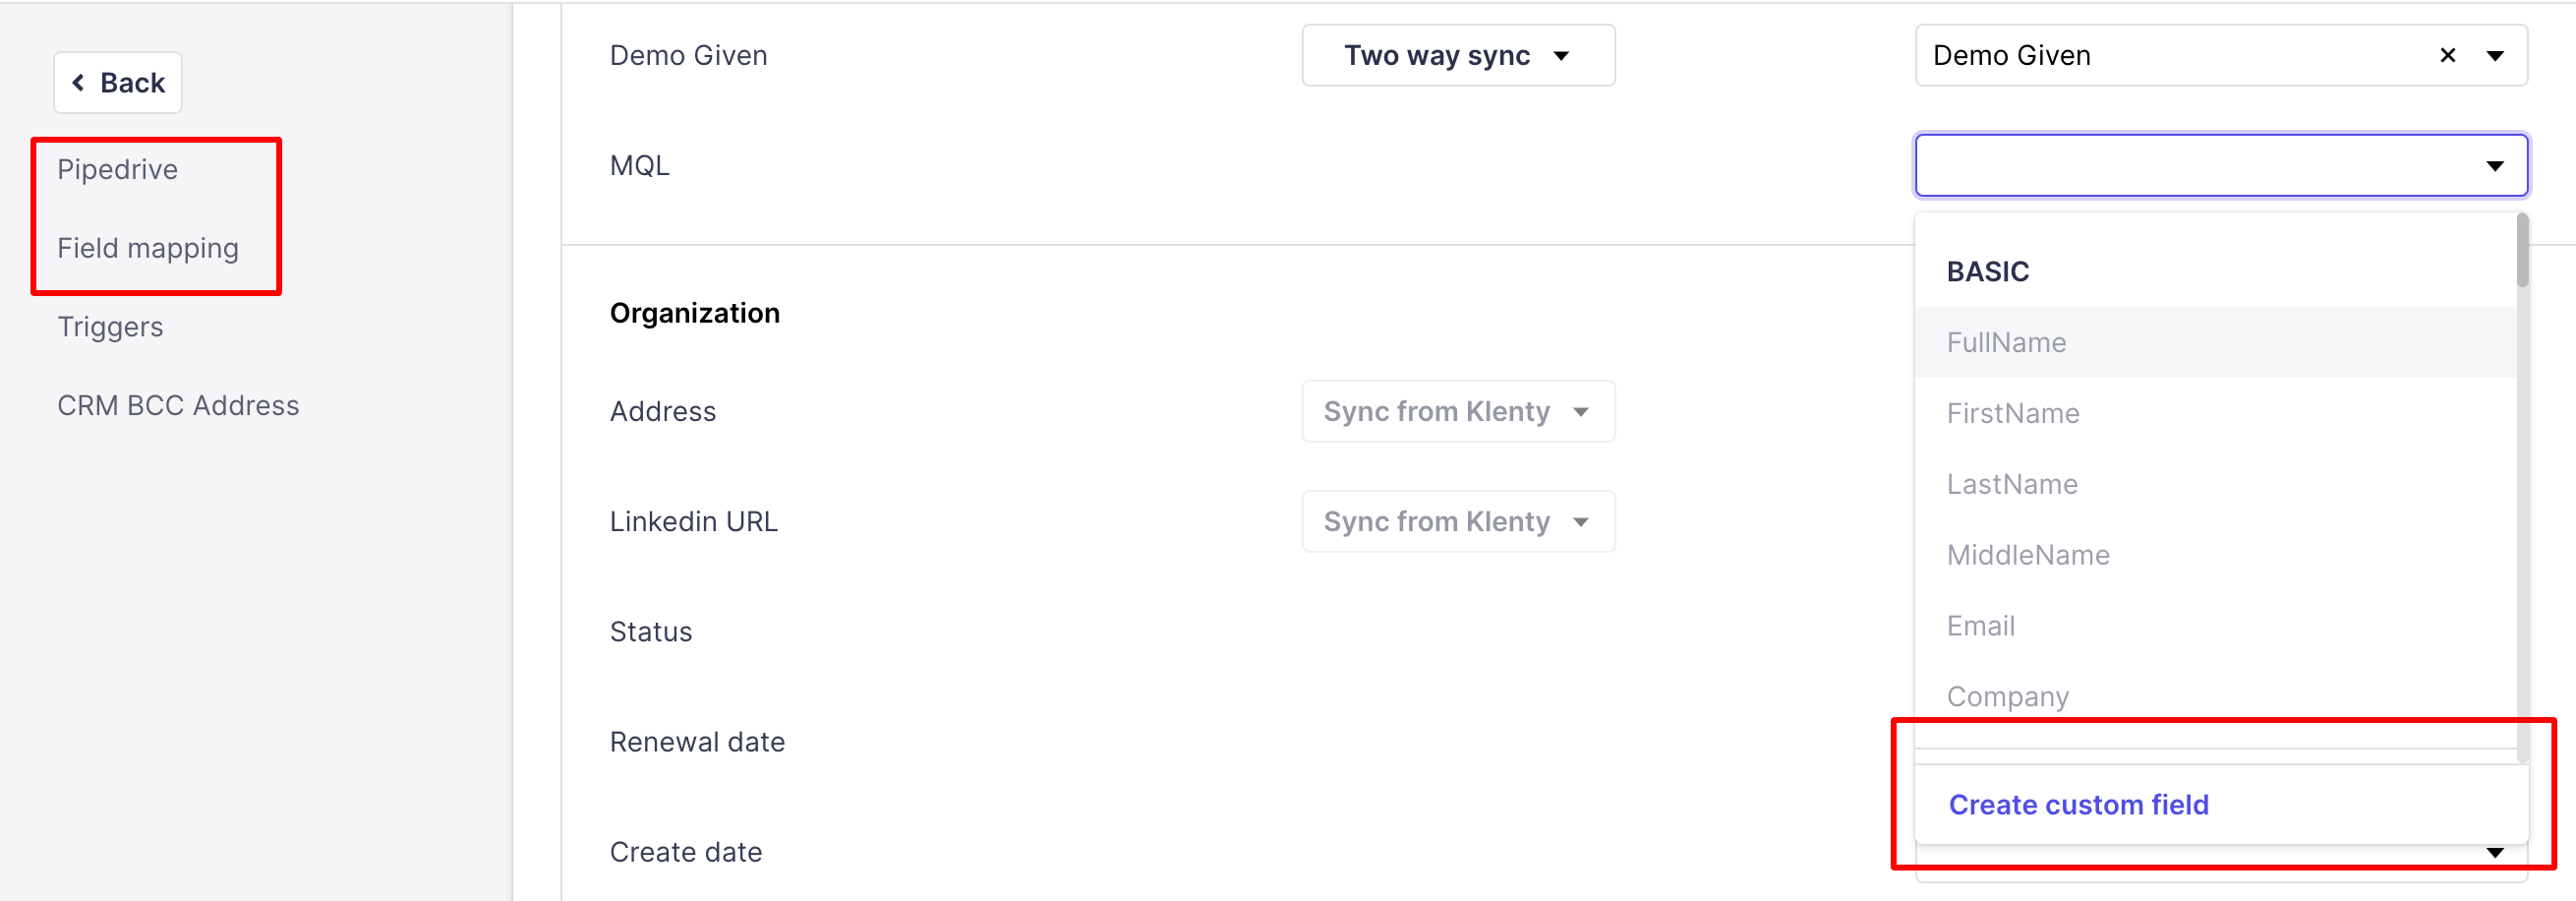Open Linkedin URL sync direction dropdown
Screen dimensions: 2576x901
(x=1457, y=522)
